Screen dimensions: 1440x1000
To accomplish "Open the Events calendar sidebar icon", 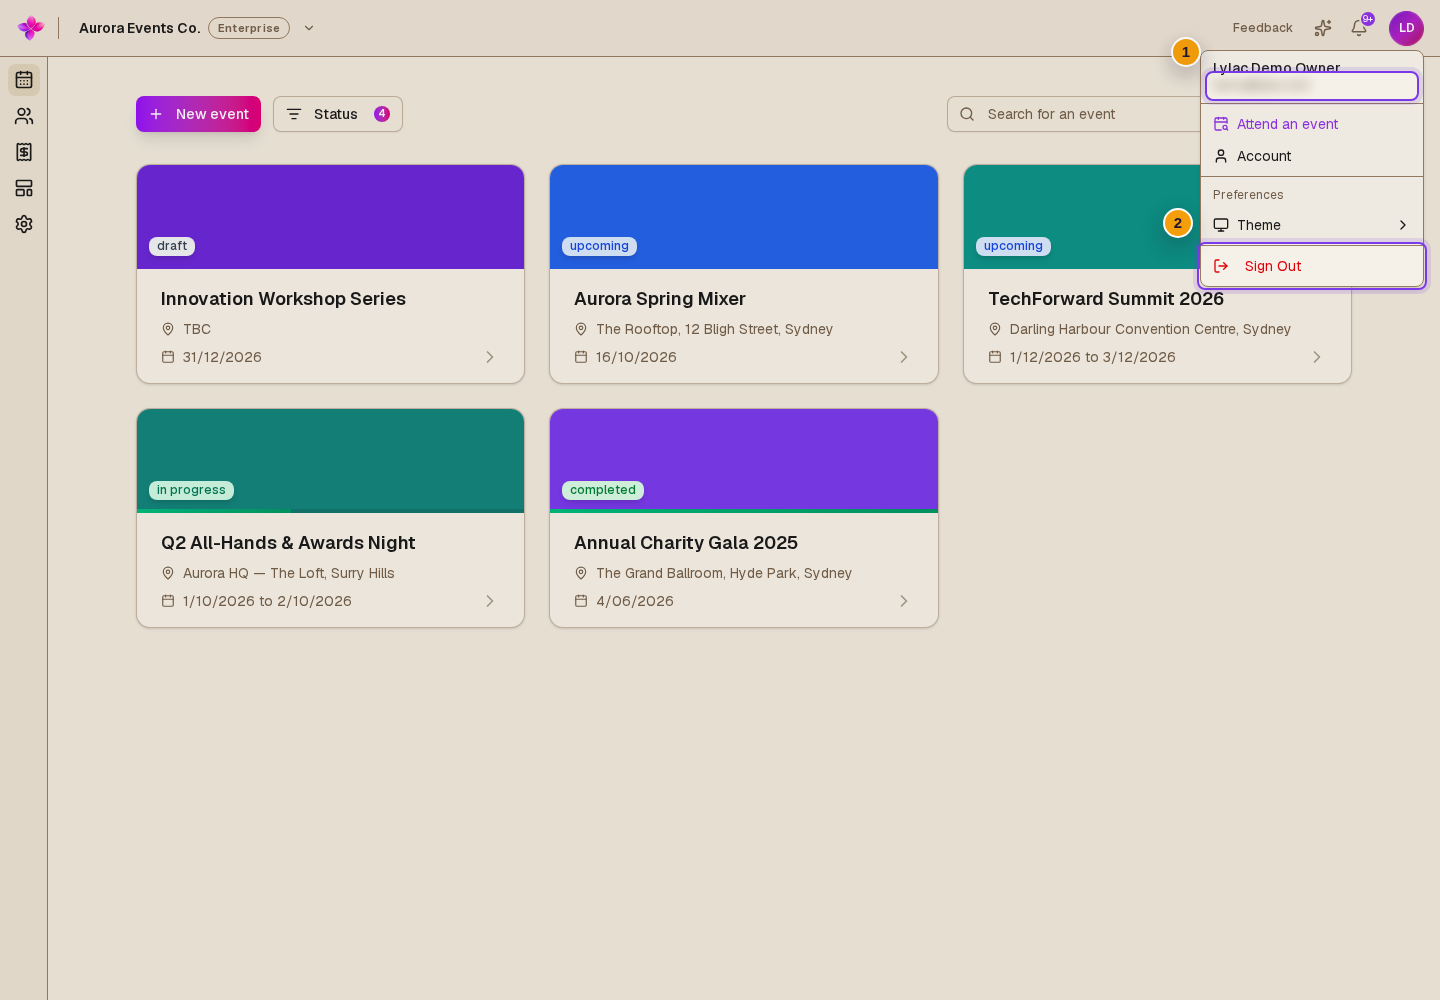I will point(24,80).
